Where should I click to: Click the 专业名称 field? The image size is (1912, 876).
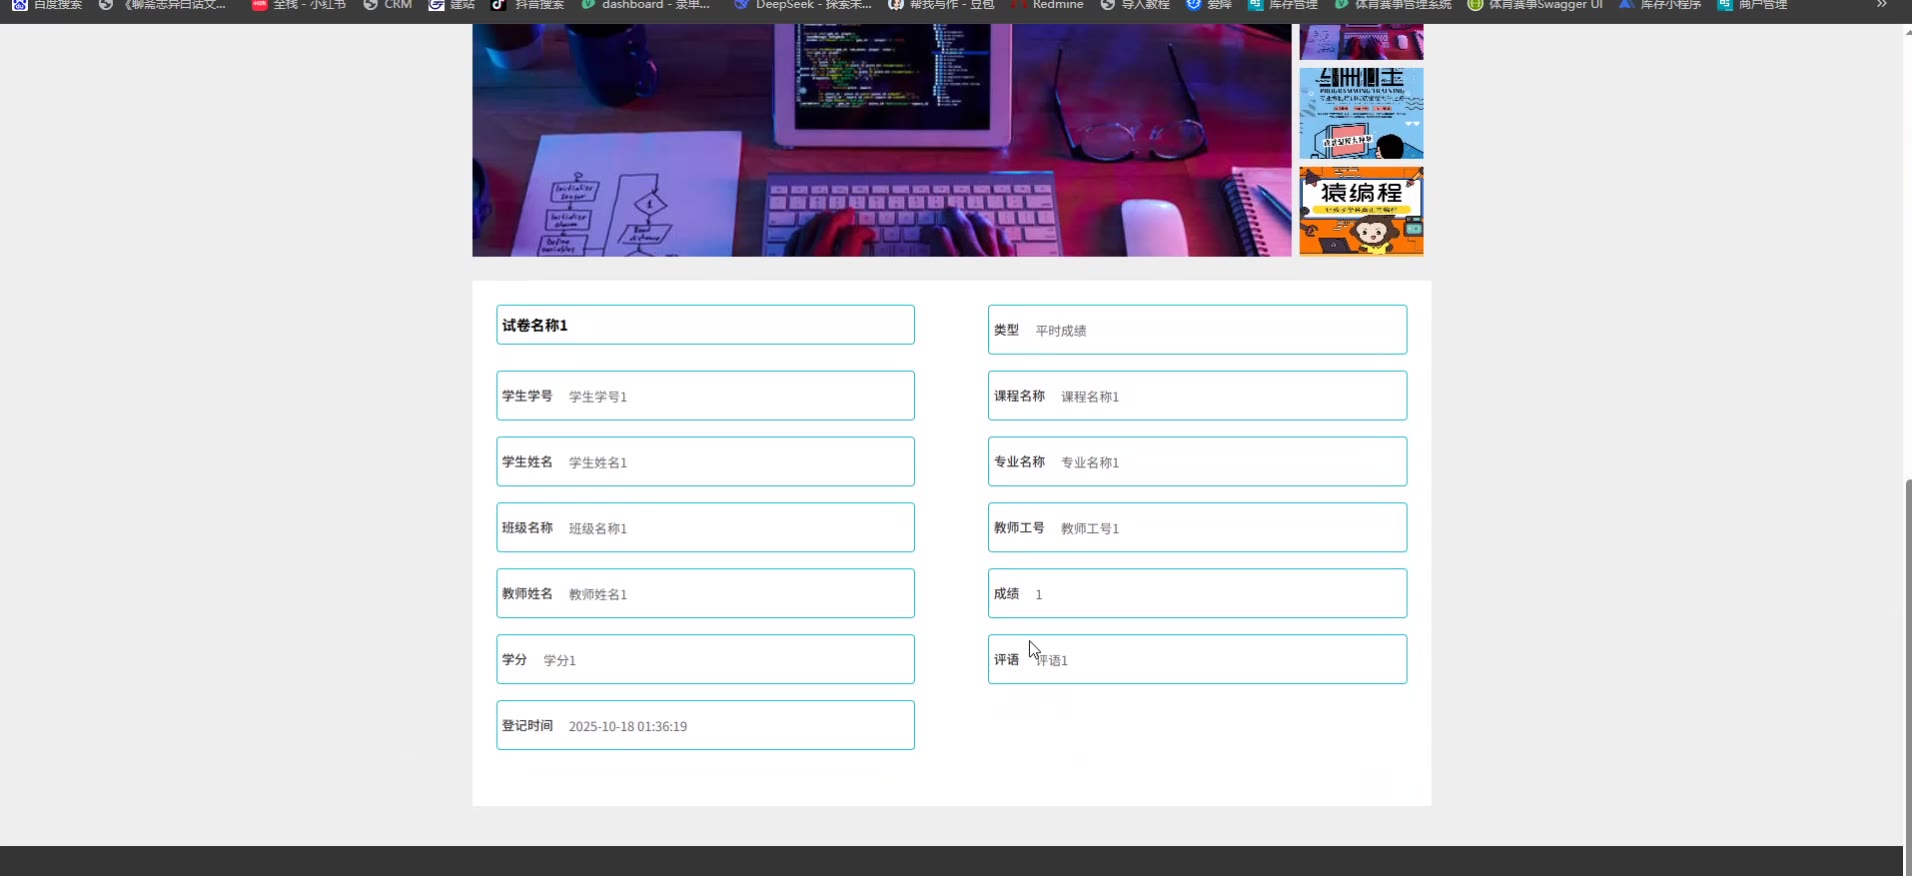(x=1197, y=462)
